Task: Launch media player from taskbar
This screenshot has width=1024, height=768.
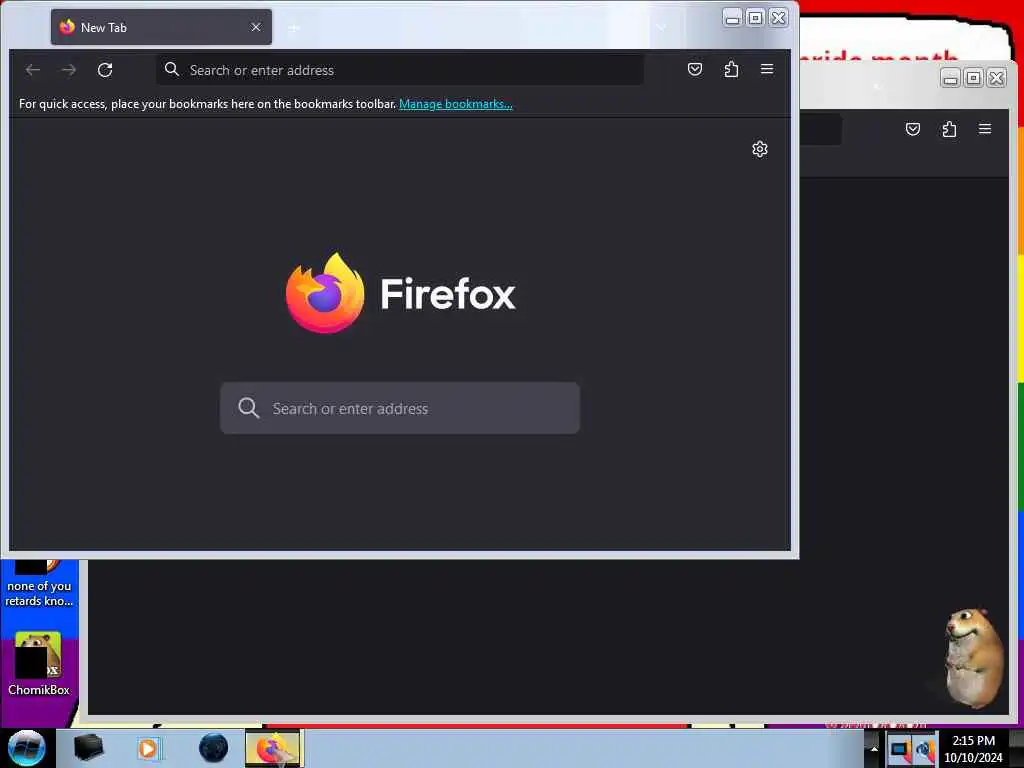Action: (x=148, y=748)
